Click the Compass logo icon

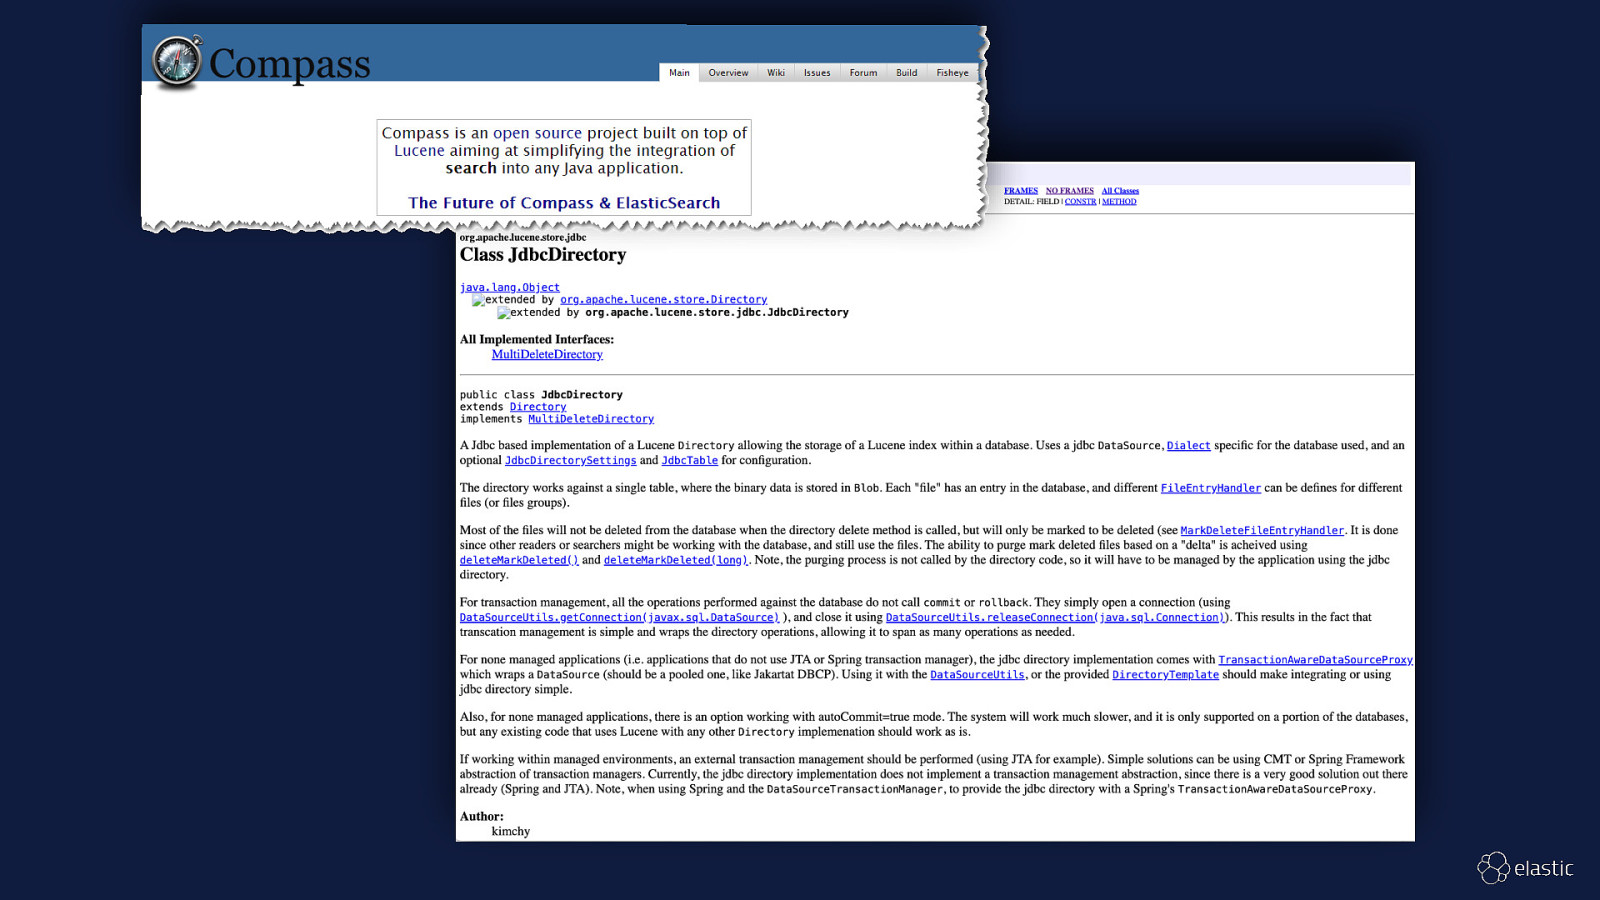(x=177, y=62)
